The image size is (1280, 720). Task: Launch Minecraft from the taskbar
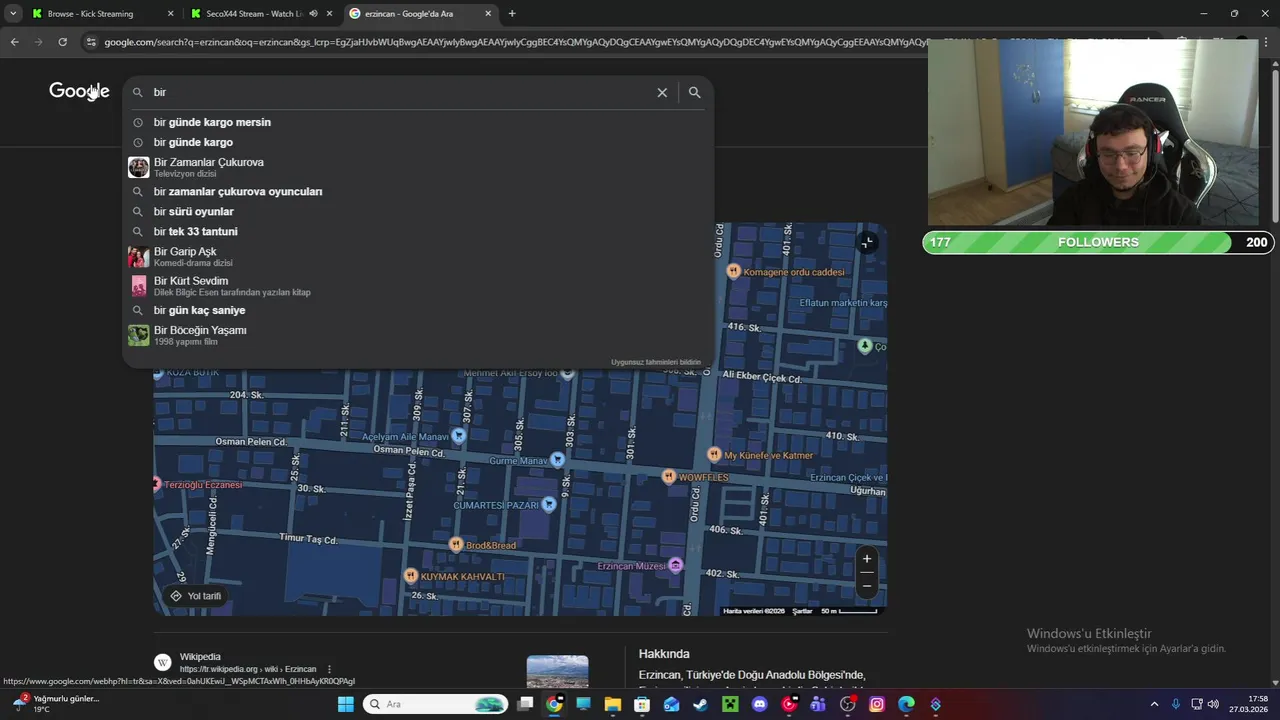[730, 704]
